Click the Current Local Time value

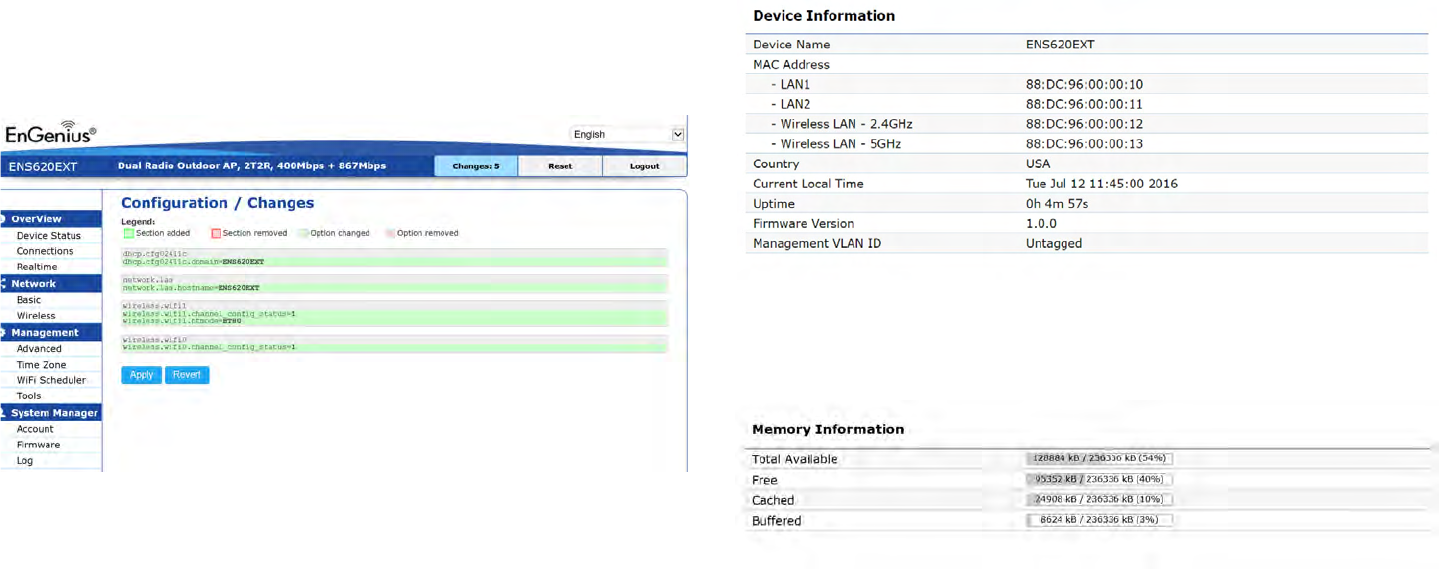tap(1101, 184)
